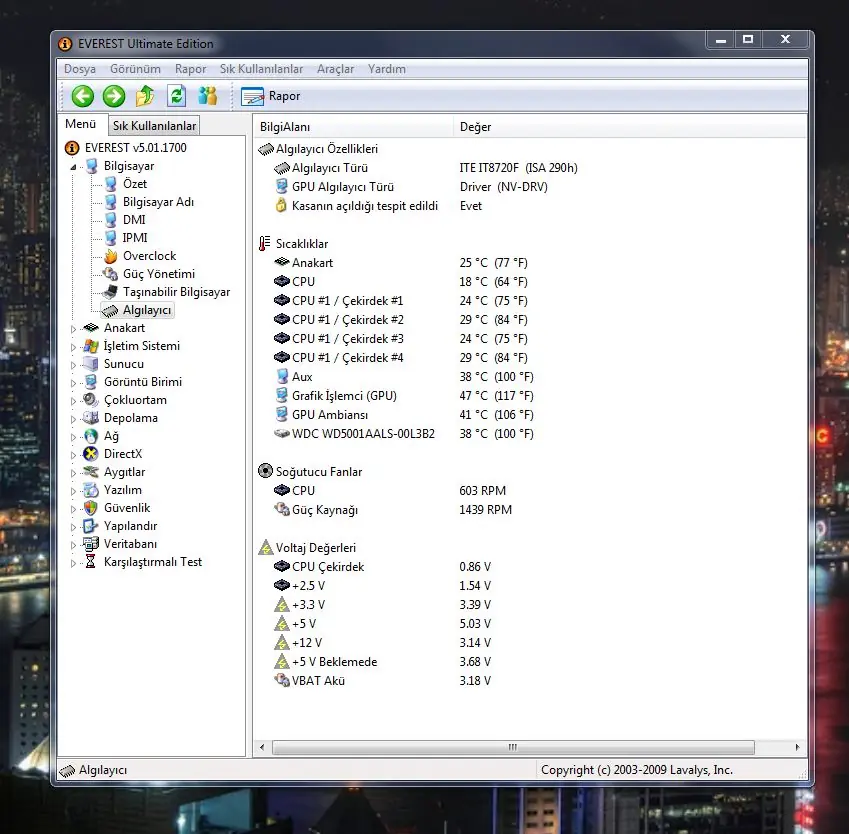Expand the İşletim Sistemi node

tap(73, 347)
